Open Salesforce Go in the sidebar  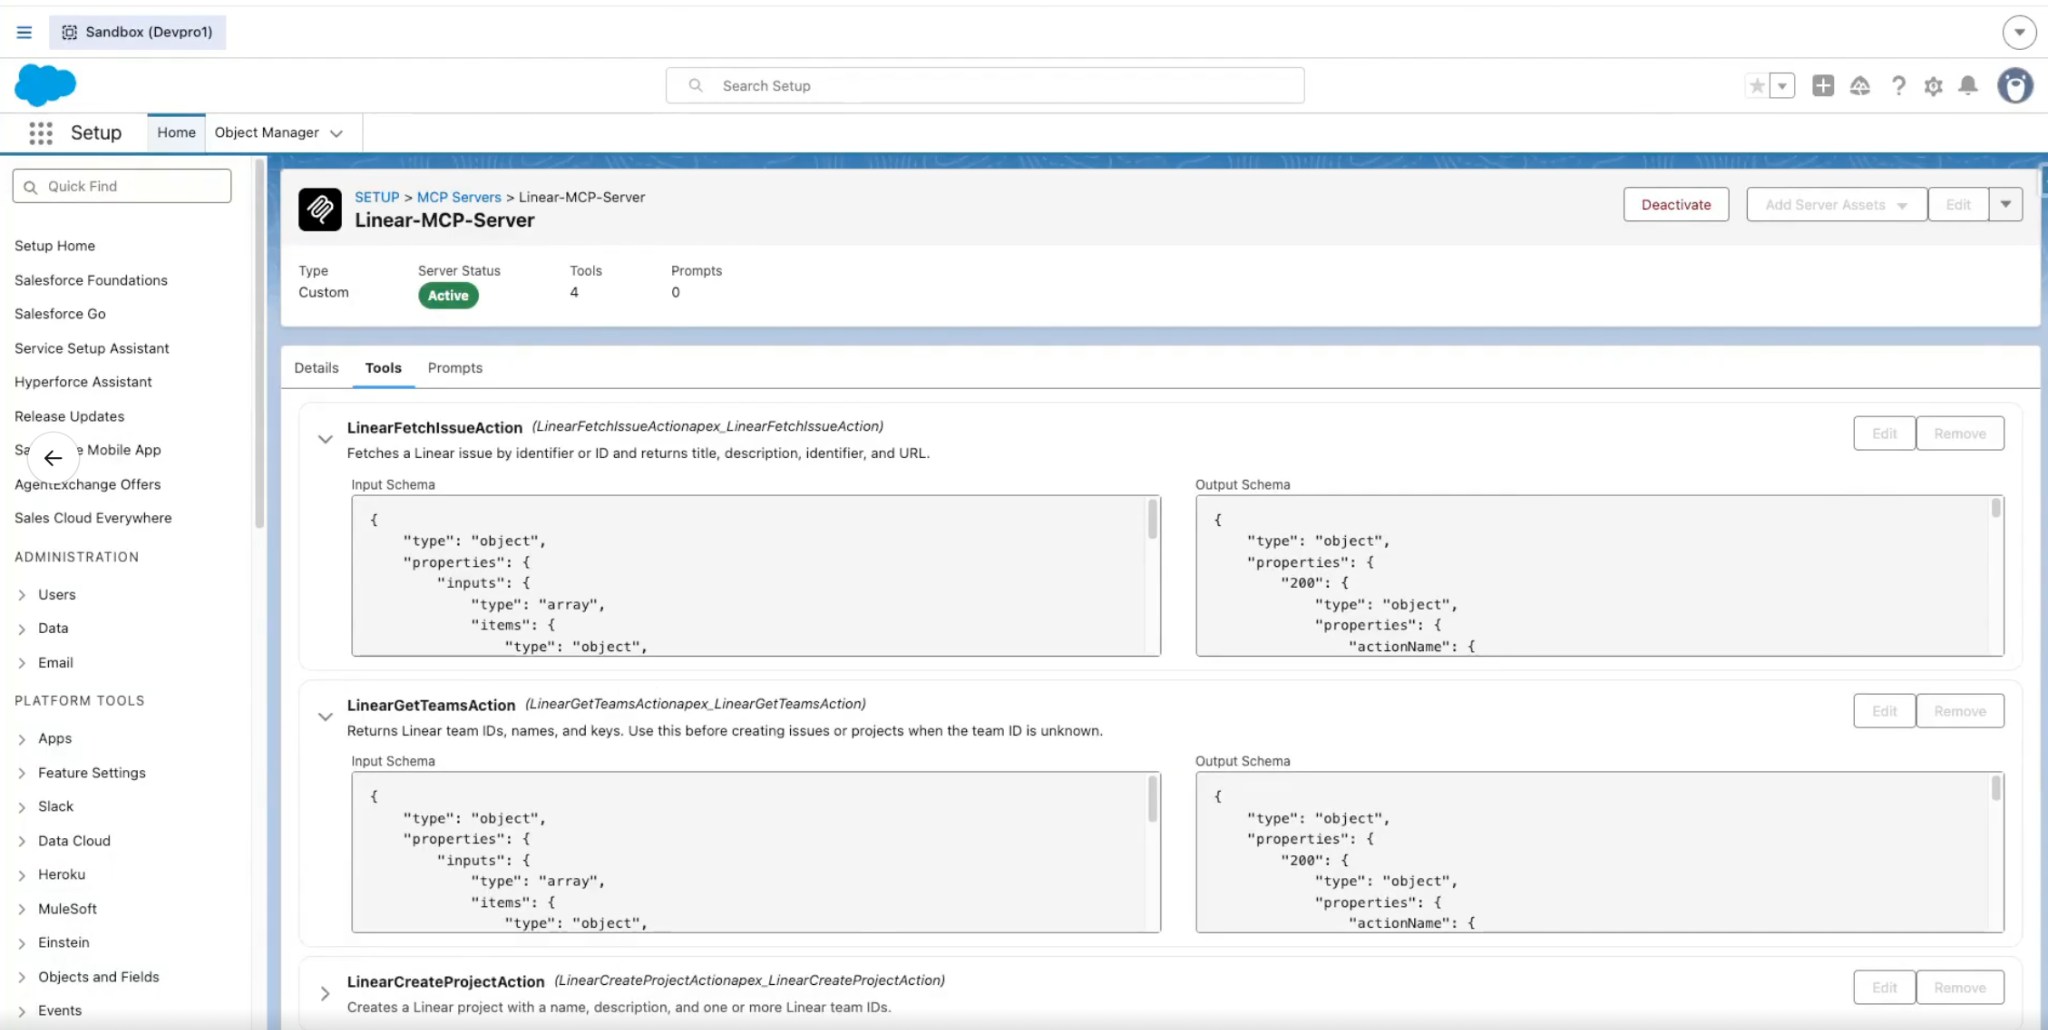click(x=60, y=314)
